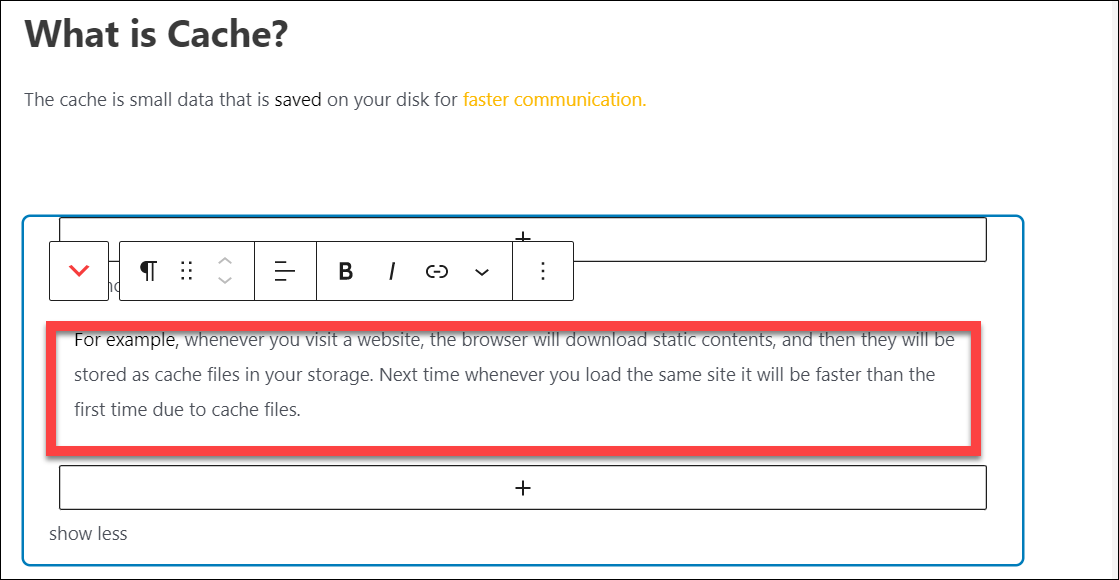Move the block up with arrow
The width and height of the screenshot is (1119, 580).
pos(225,260)
